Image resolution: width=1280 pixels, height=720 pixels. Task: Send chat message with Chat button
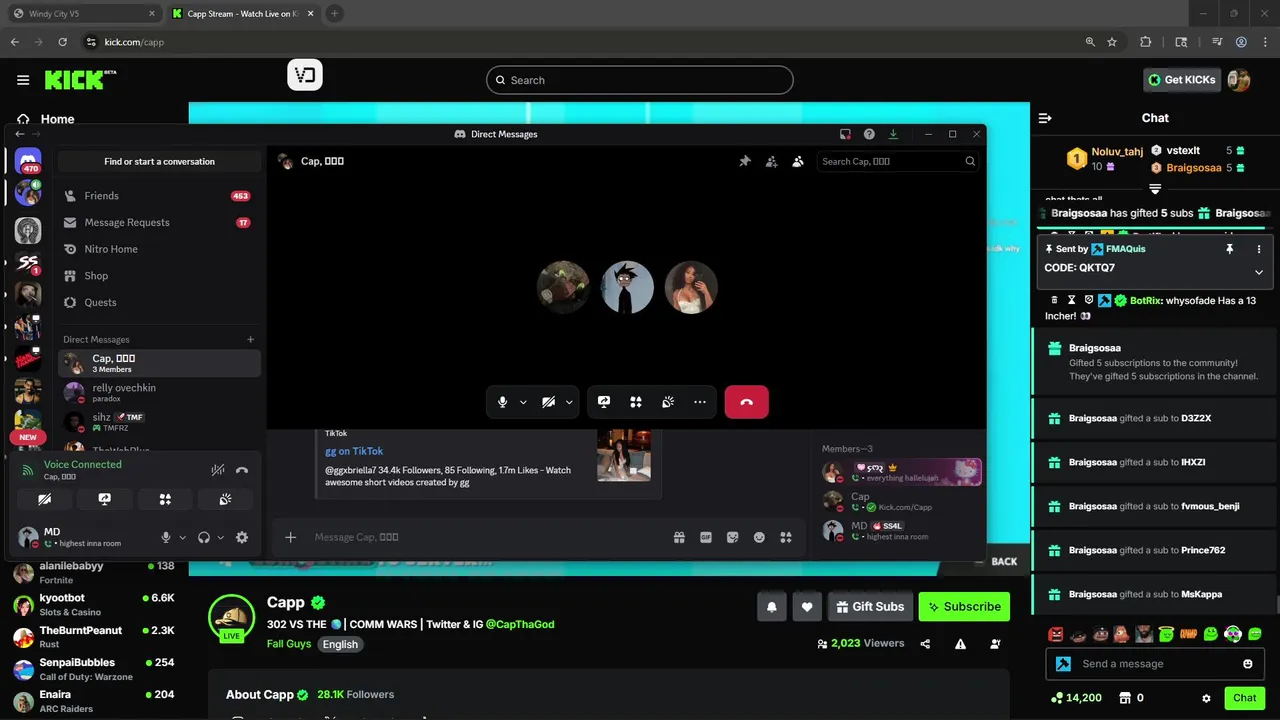pyautogui.click(x=1245, y=698)
